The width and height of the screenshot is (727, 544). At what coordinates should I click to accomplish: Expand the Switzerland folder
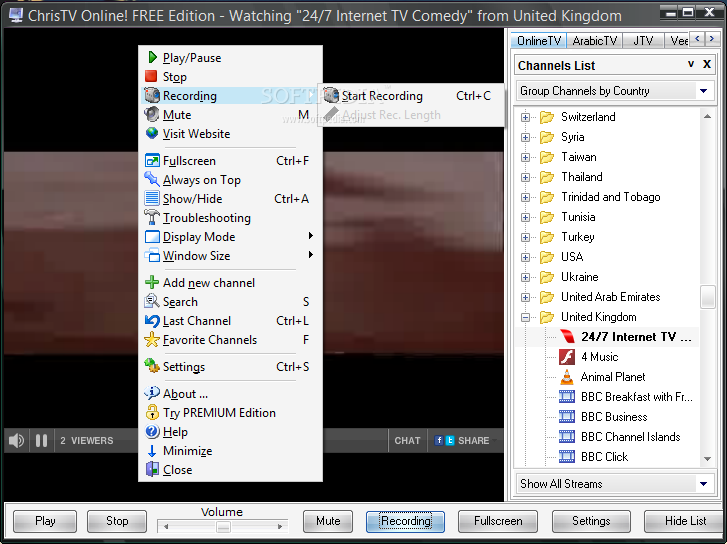point(525,117)
